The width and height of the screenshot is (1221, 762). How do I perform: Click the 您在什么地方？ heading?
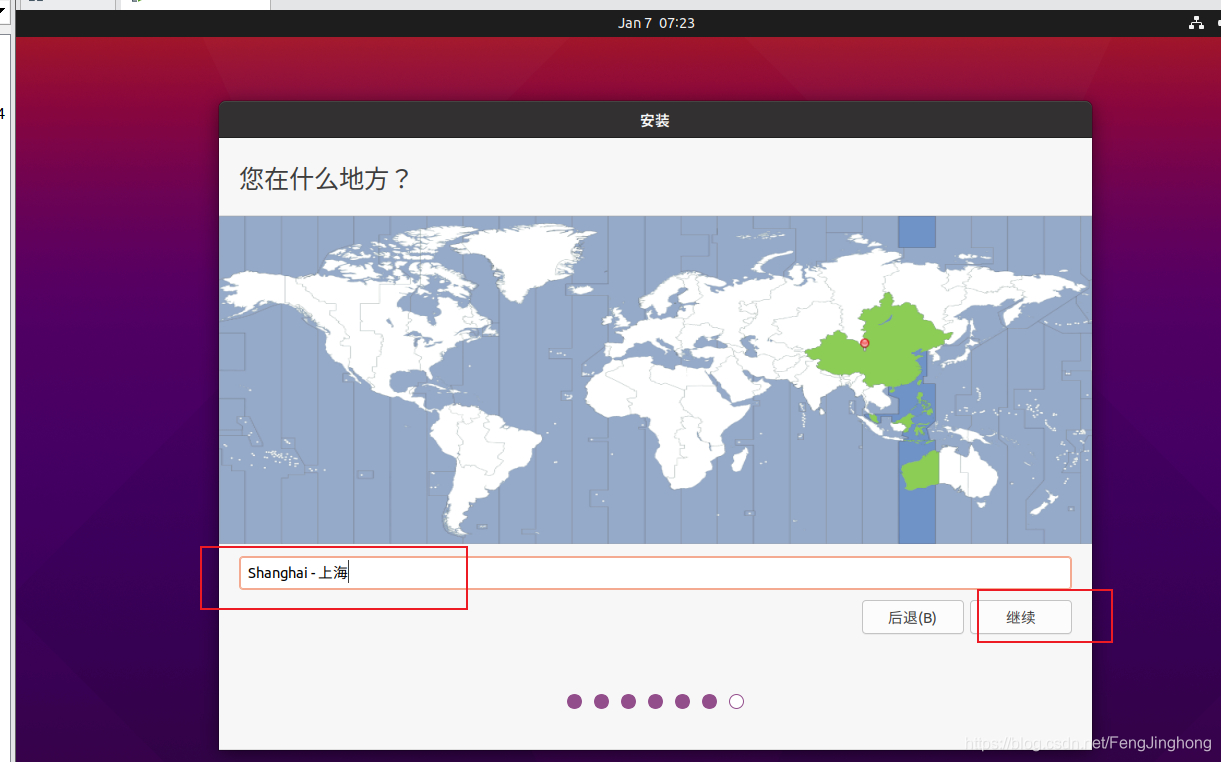pyautogui.click(x=325, y=179)
